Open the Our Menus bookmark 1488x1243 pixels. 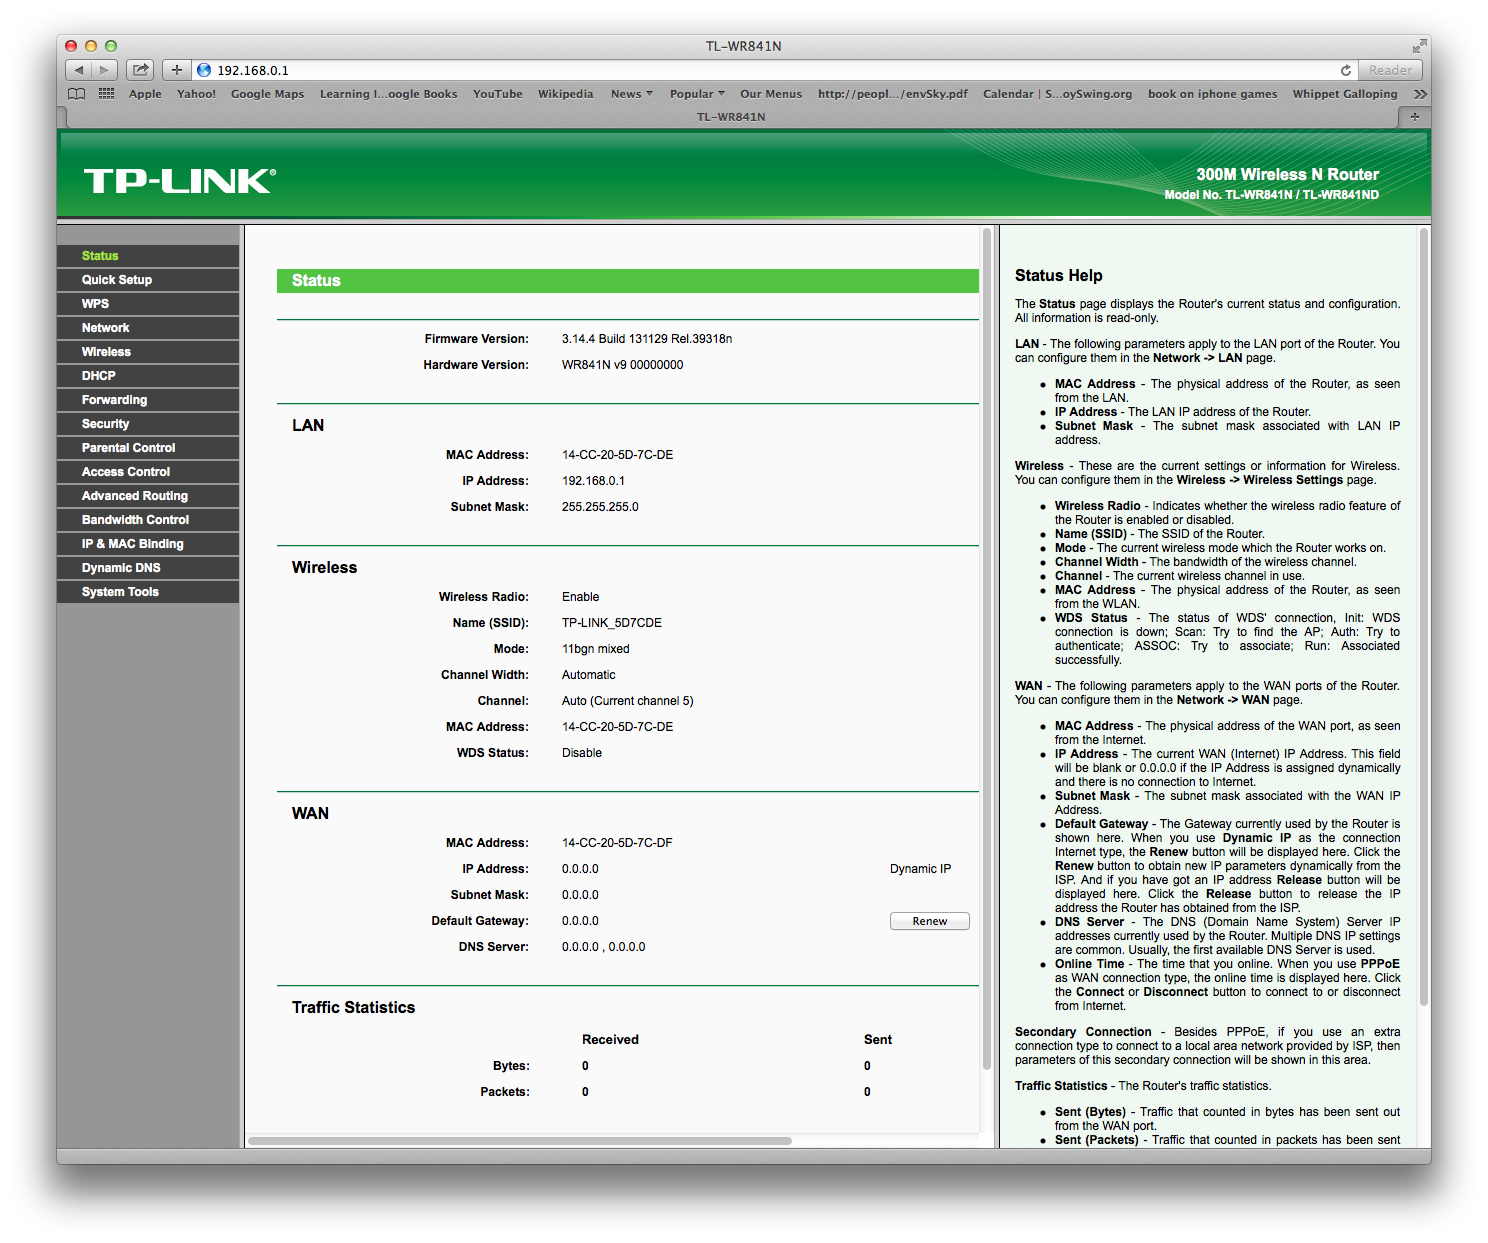coord(770,94)
